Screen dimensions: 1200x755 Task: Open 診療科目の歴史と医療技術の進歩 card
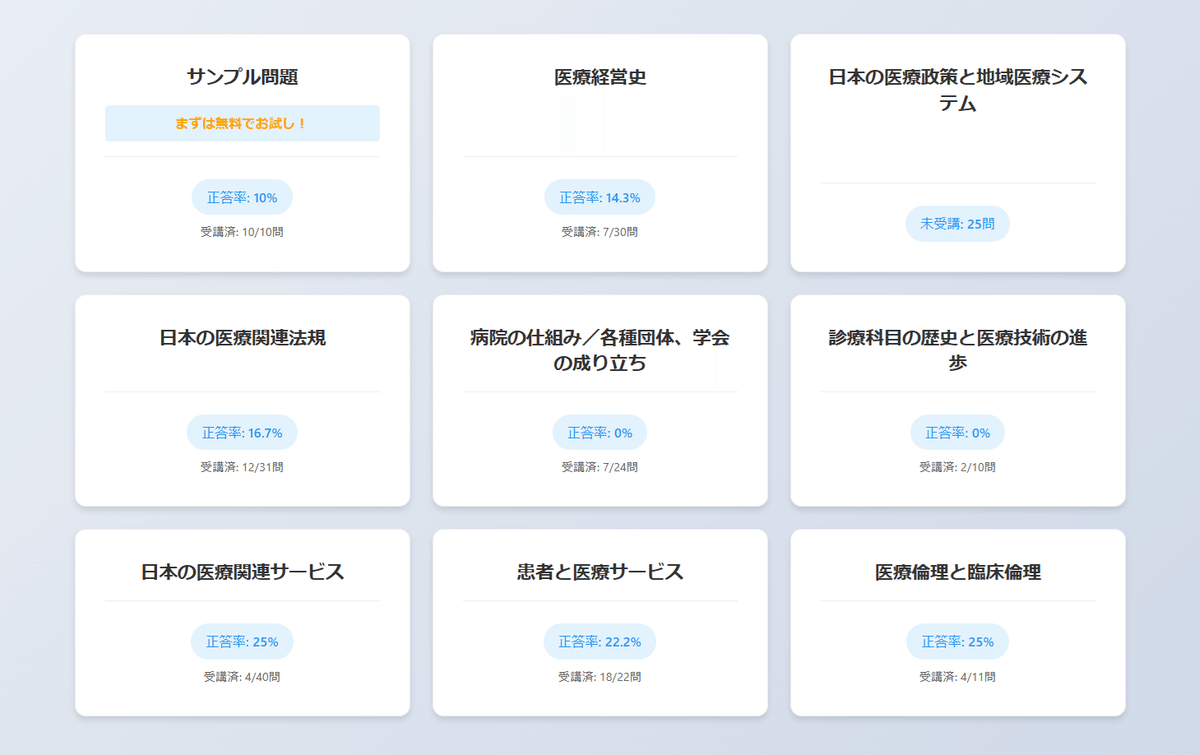click(958, 400)
